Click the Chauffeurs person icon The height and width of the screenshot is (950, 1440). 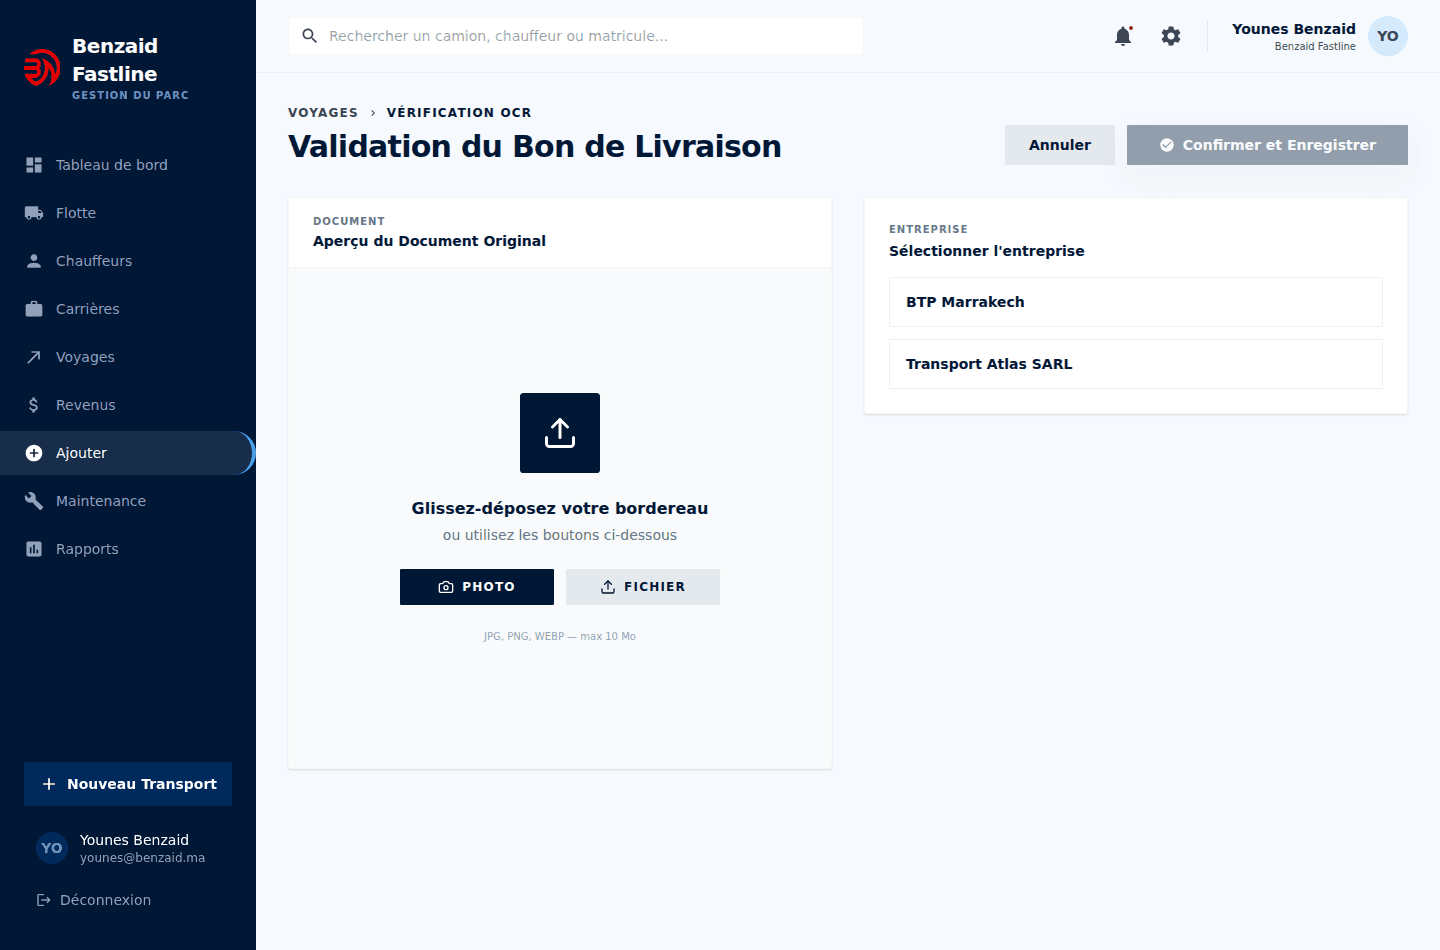pyautogui.click(x=34, y=261)
